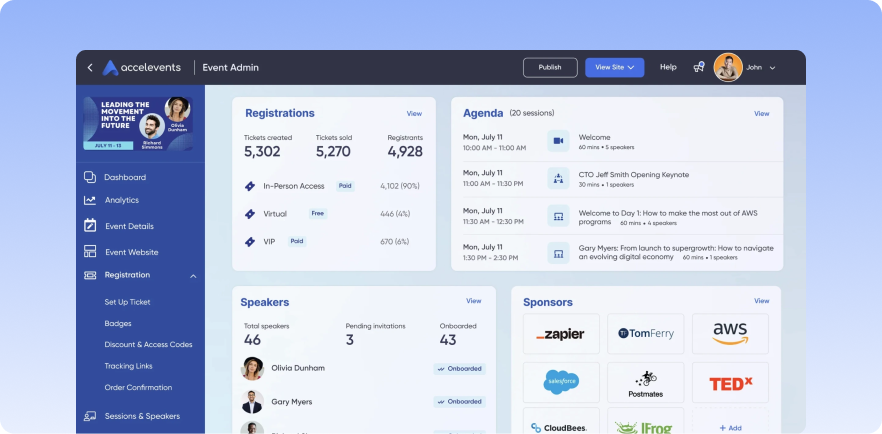Click the Zapier sponsor logo tile
Image resolution: width=882 pixels, height=434 pixels.
click(561, 334)
